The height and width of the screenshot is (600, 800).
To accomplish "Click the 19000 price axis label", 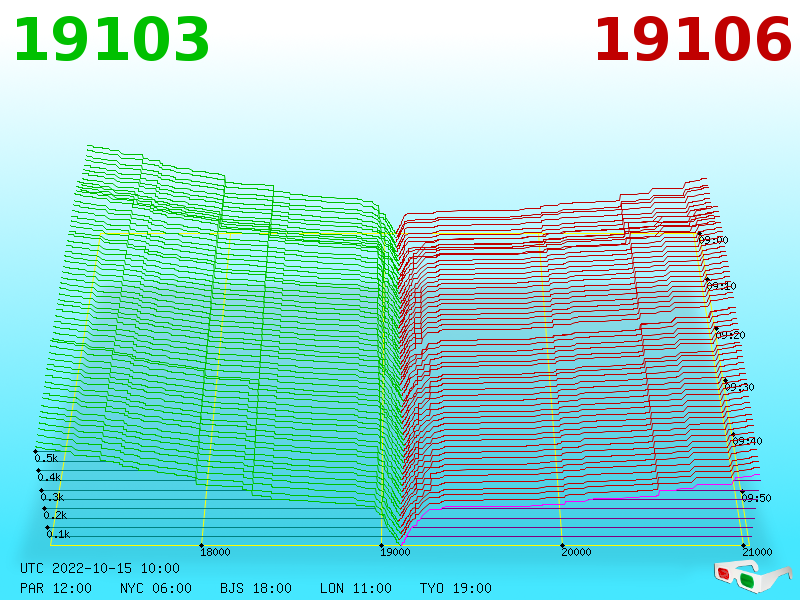I will tap(395, 552).
